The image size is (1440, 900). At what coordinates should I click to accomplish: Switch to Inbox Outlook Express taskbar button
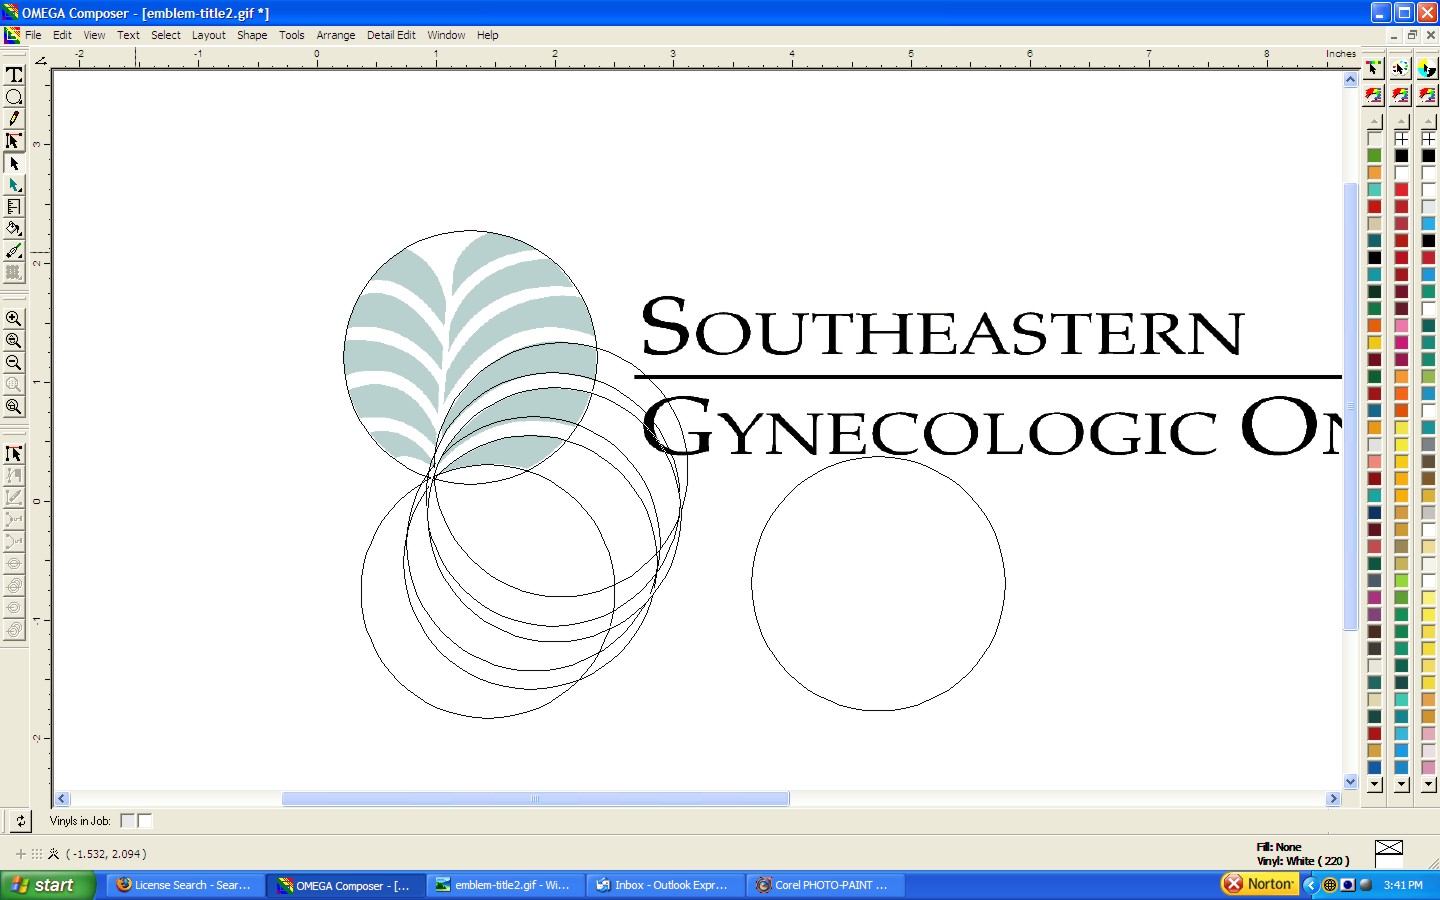665,885
